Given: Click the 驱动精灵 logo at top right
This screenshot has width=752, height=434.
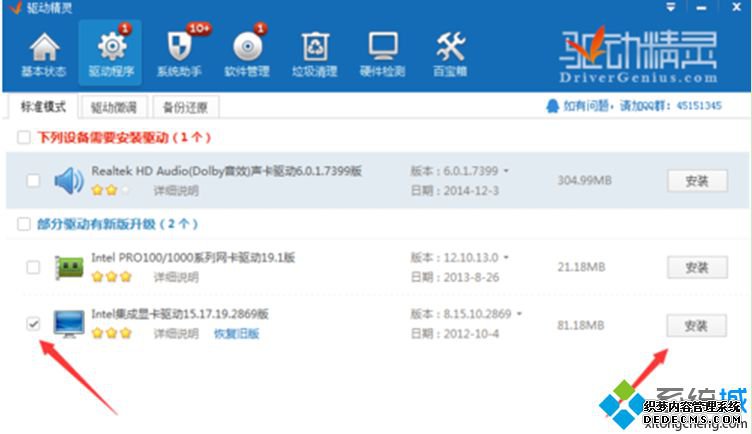Looking at the screenshot, I should click(x=638, y=54).
